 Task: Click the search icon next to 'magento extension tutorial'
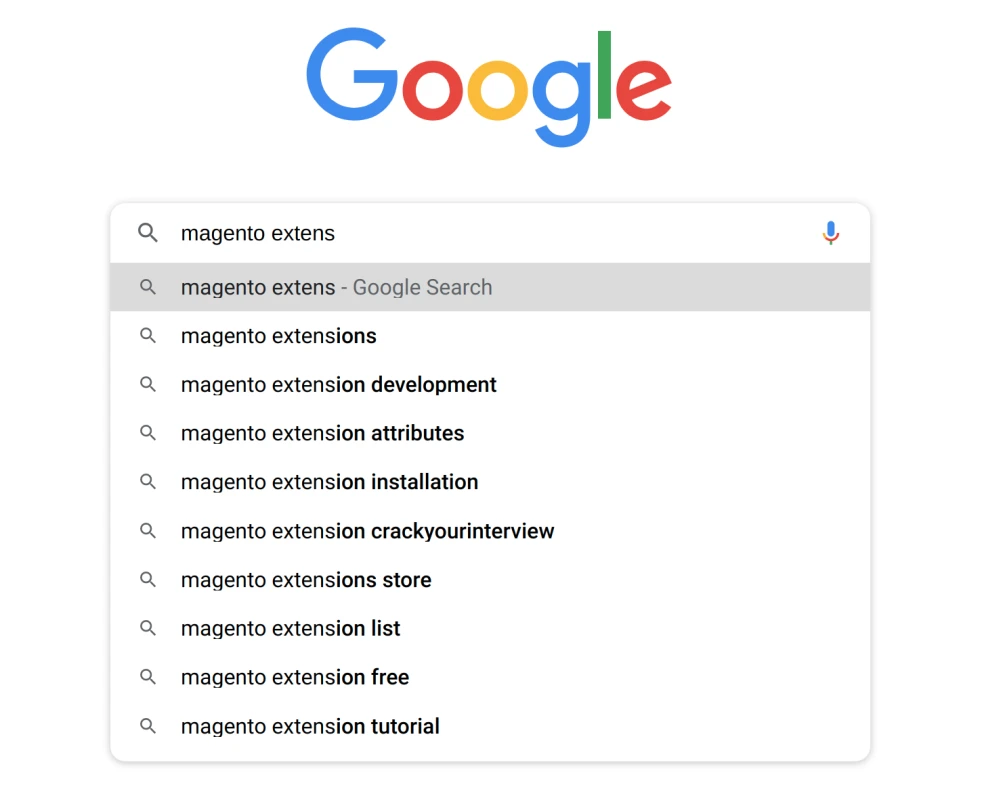pyautogui.click(x=147, y=726)
